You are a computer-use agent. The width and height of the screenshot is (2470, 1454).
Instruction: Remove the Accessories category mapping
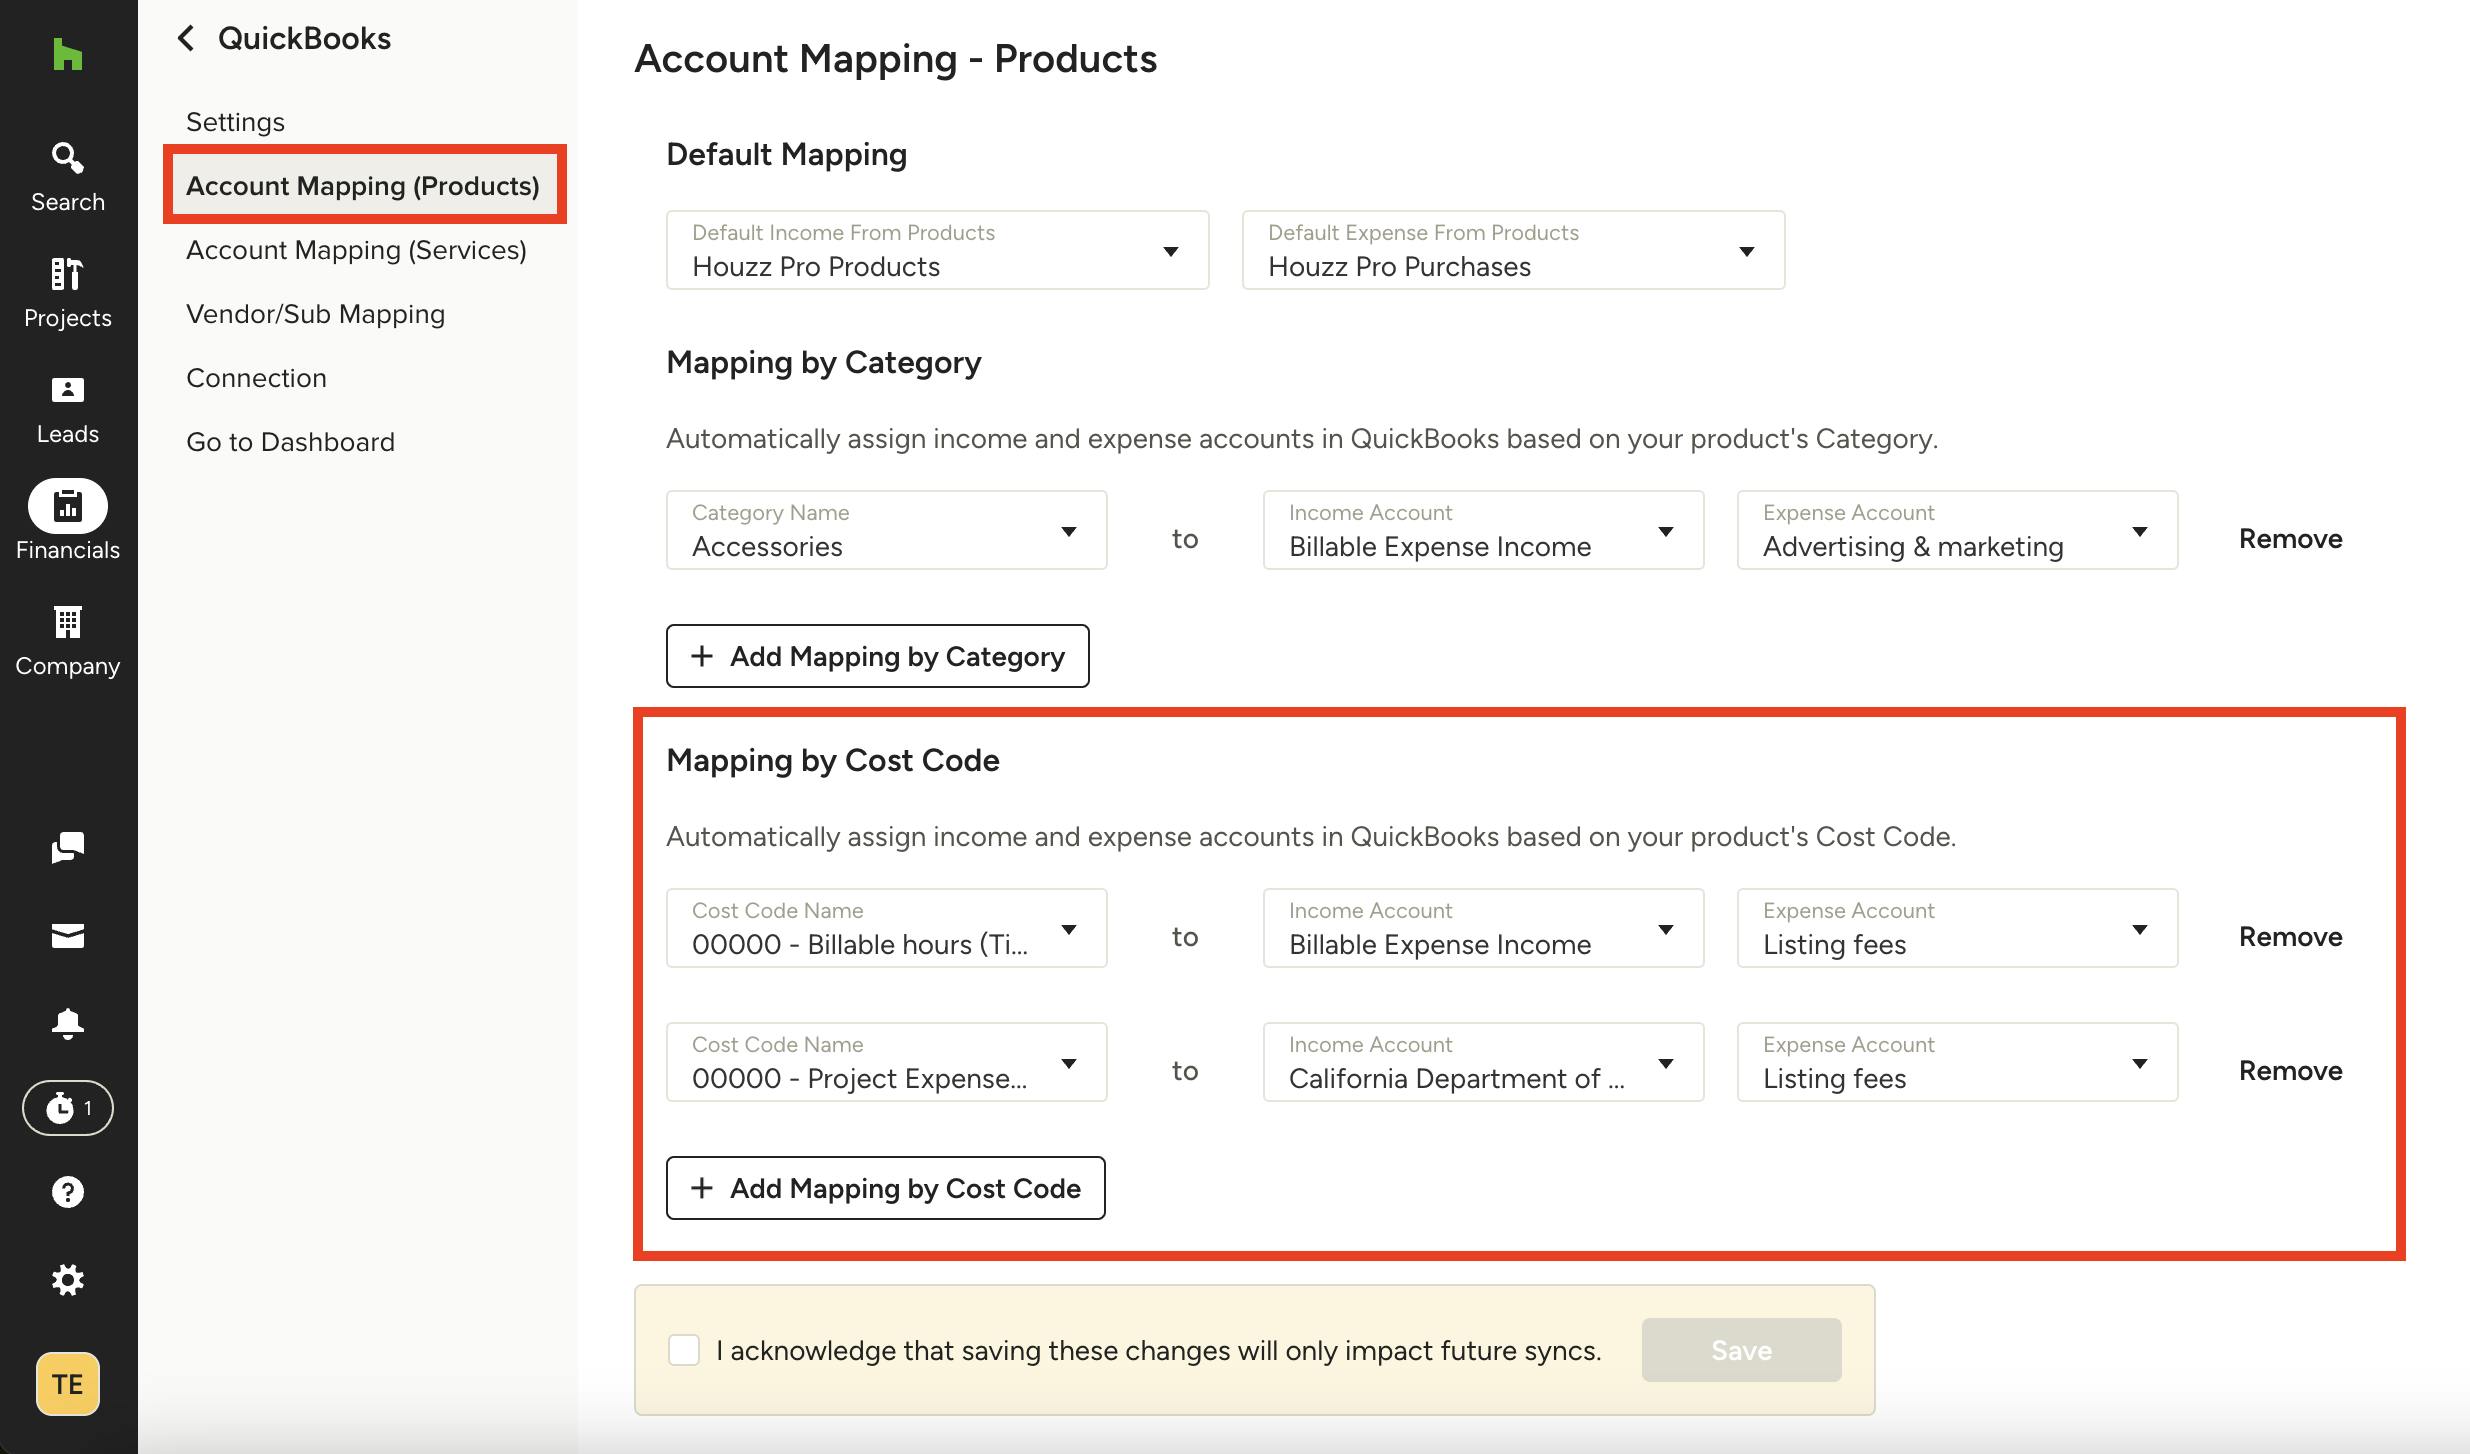(2290, 539)
